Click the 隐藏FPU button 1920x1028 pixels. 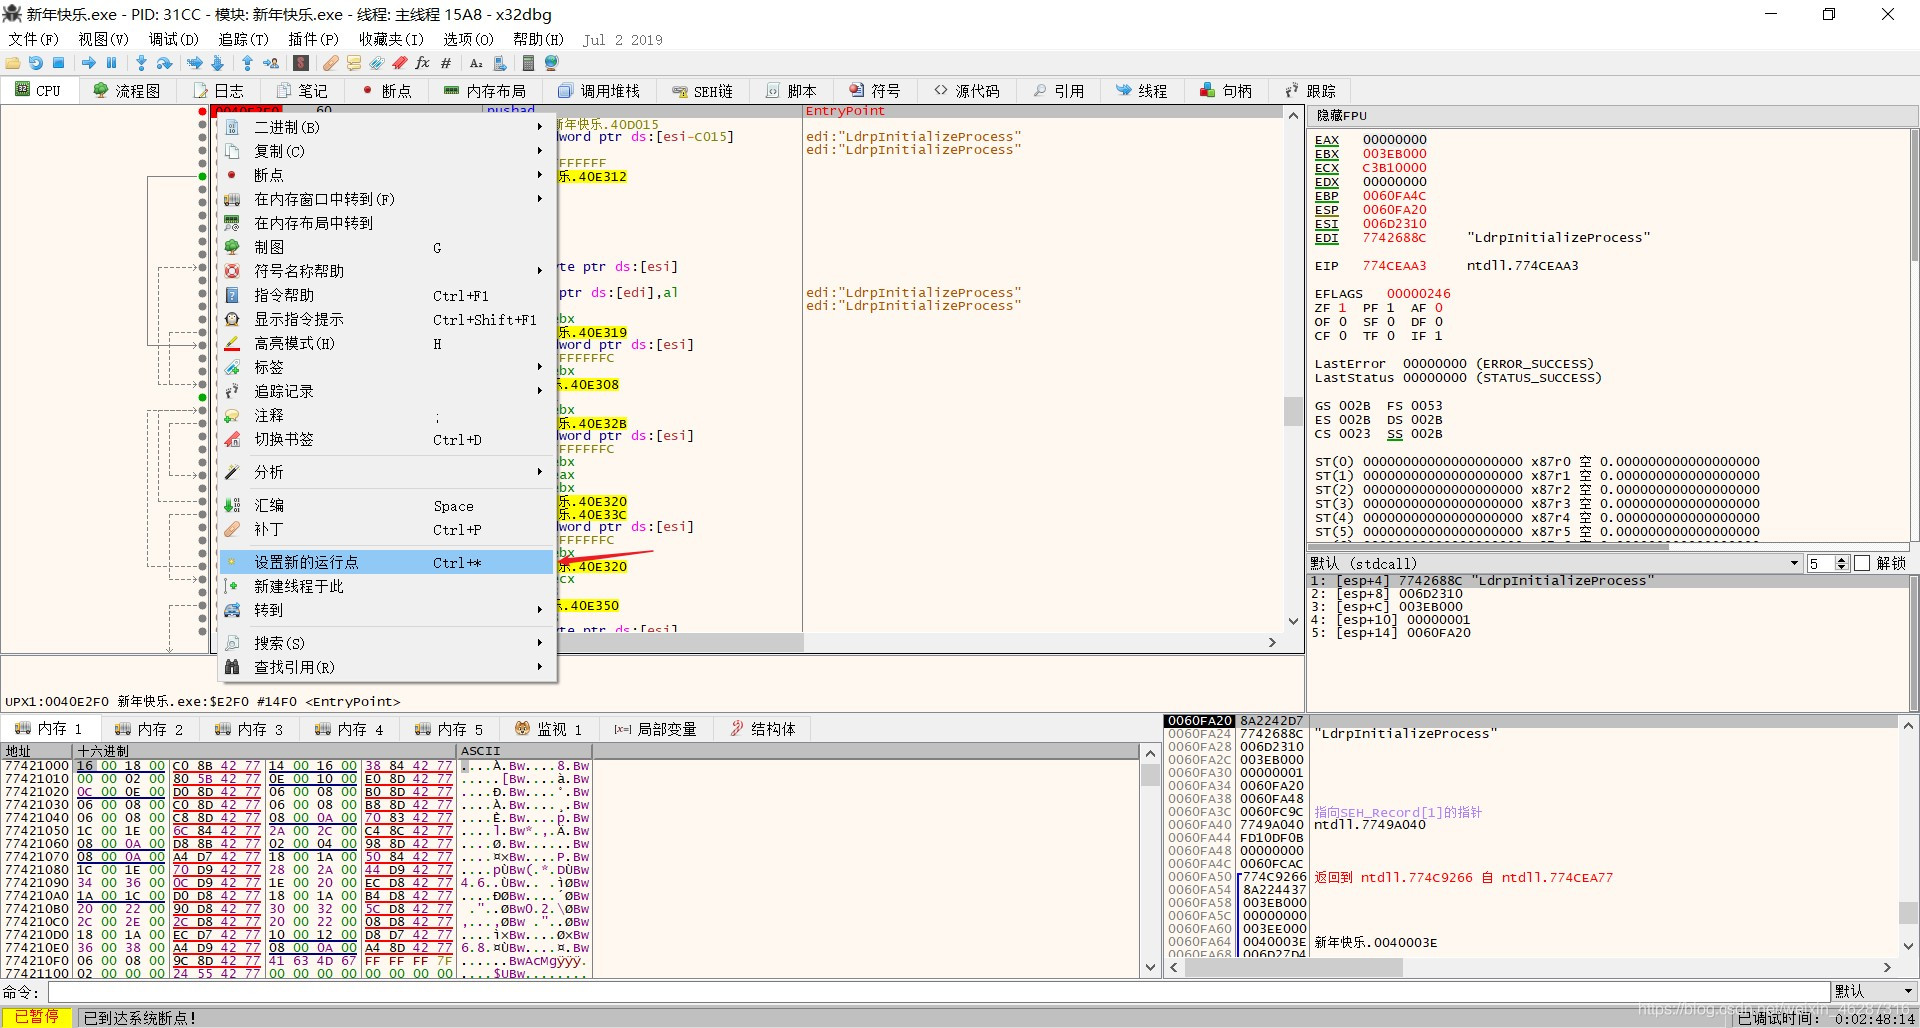(1341, 116)
